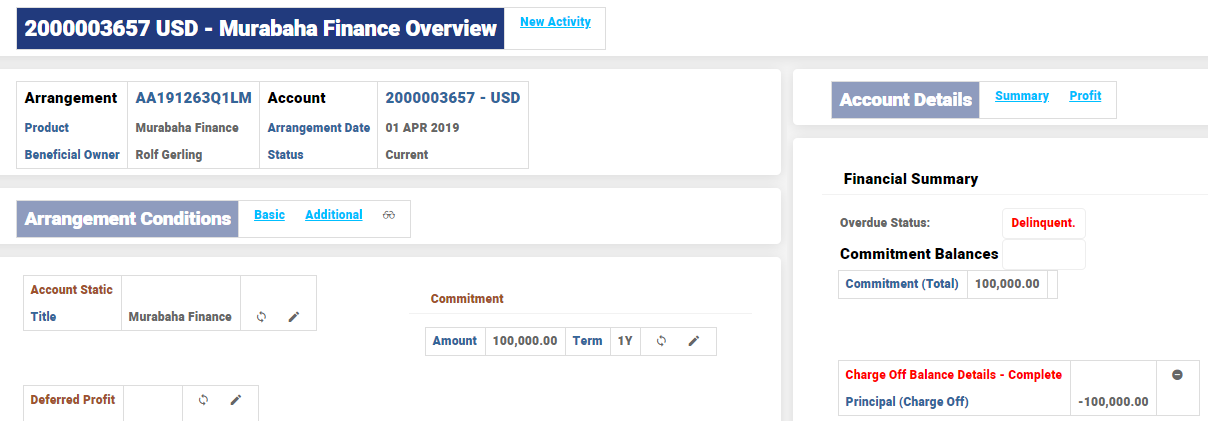This screenshot has height=421, width=1208.
Task: Click the beneficial owner name Rolf Gerling
Action: point(168,155)
